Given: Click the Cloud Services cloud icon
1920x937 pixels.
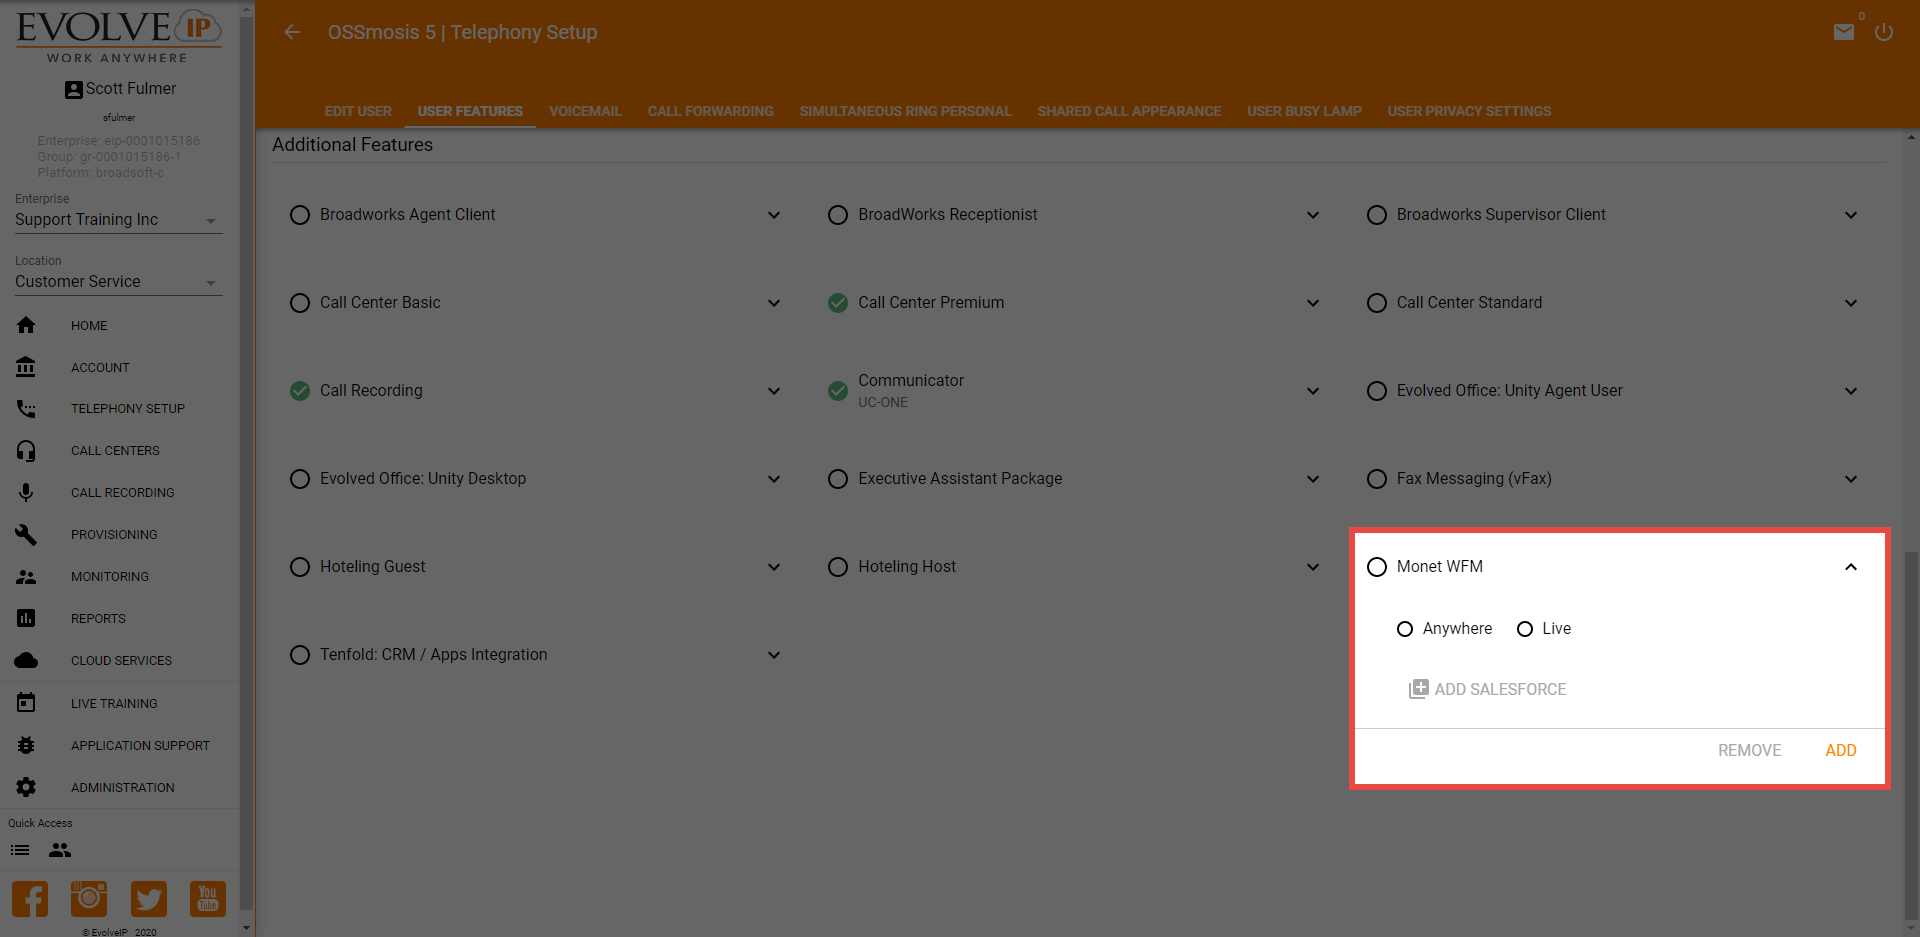Looking at the screenshot, I should point(26,661).
